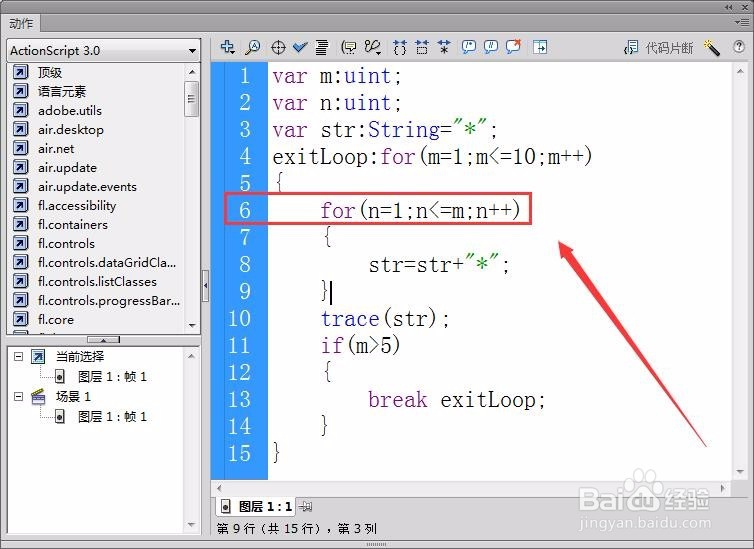Open the 代码片断 code snippets button
The height and width of the screenshot is (549, 754).
(658, 48)
